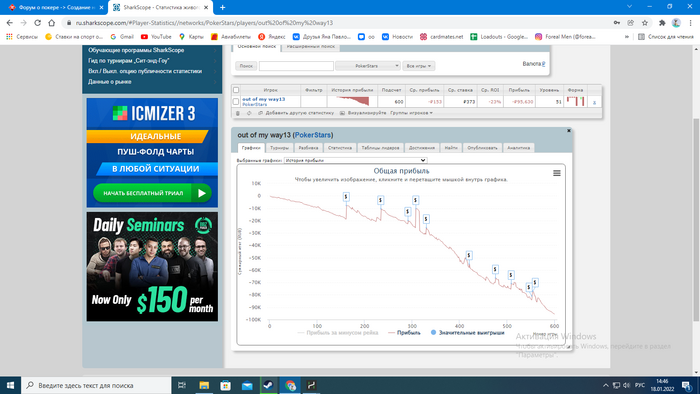The width and height of the screenshot is (700, 394).
Task: Open the Windows Start menu
Action: point(10,385)
